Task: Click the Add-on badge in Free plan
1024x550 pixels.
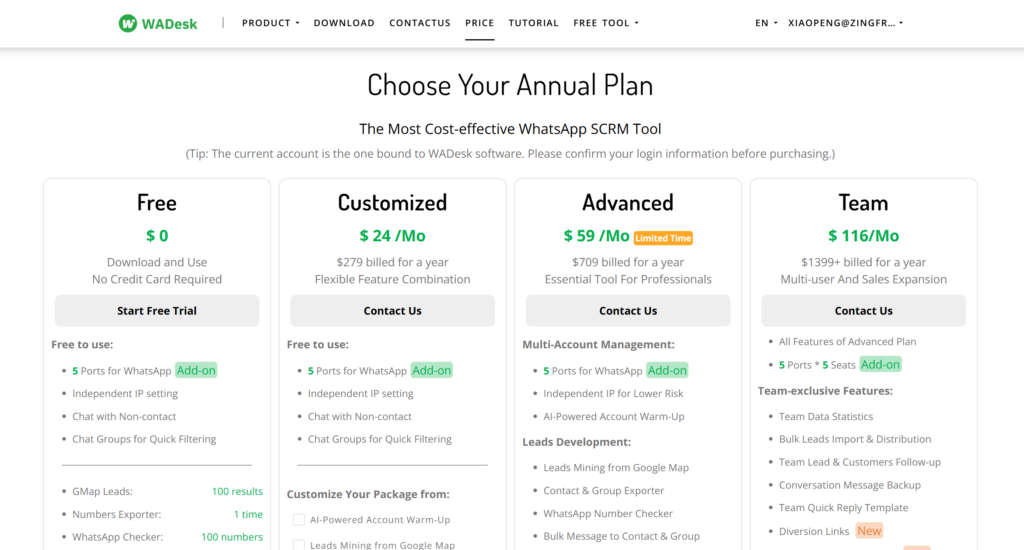Action: 196,370
